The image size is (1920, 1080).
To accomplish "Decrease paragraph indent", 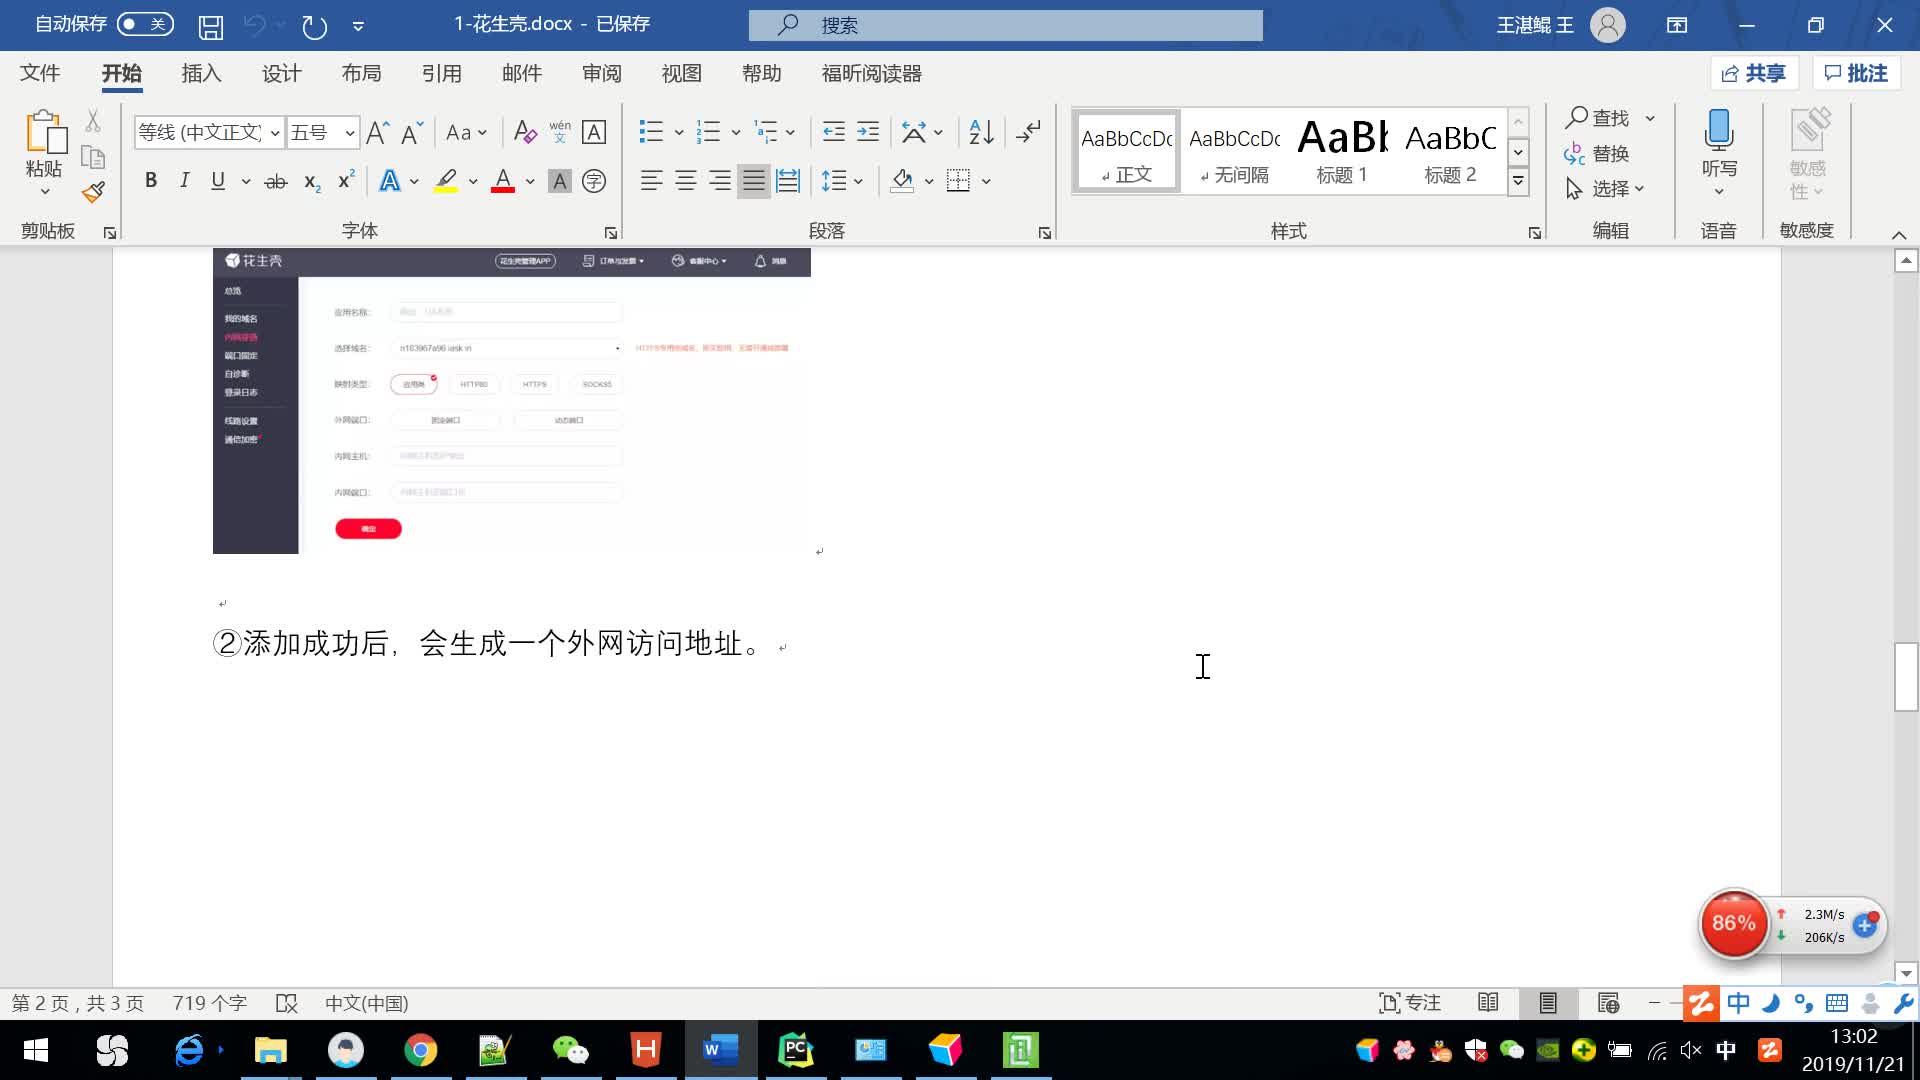I will [x=833, y=132].
